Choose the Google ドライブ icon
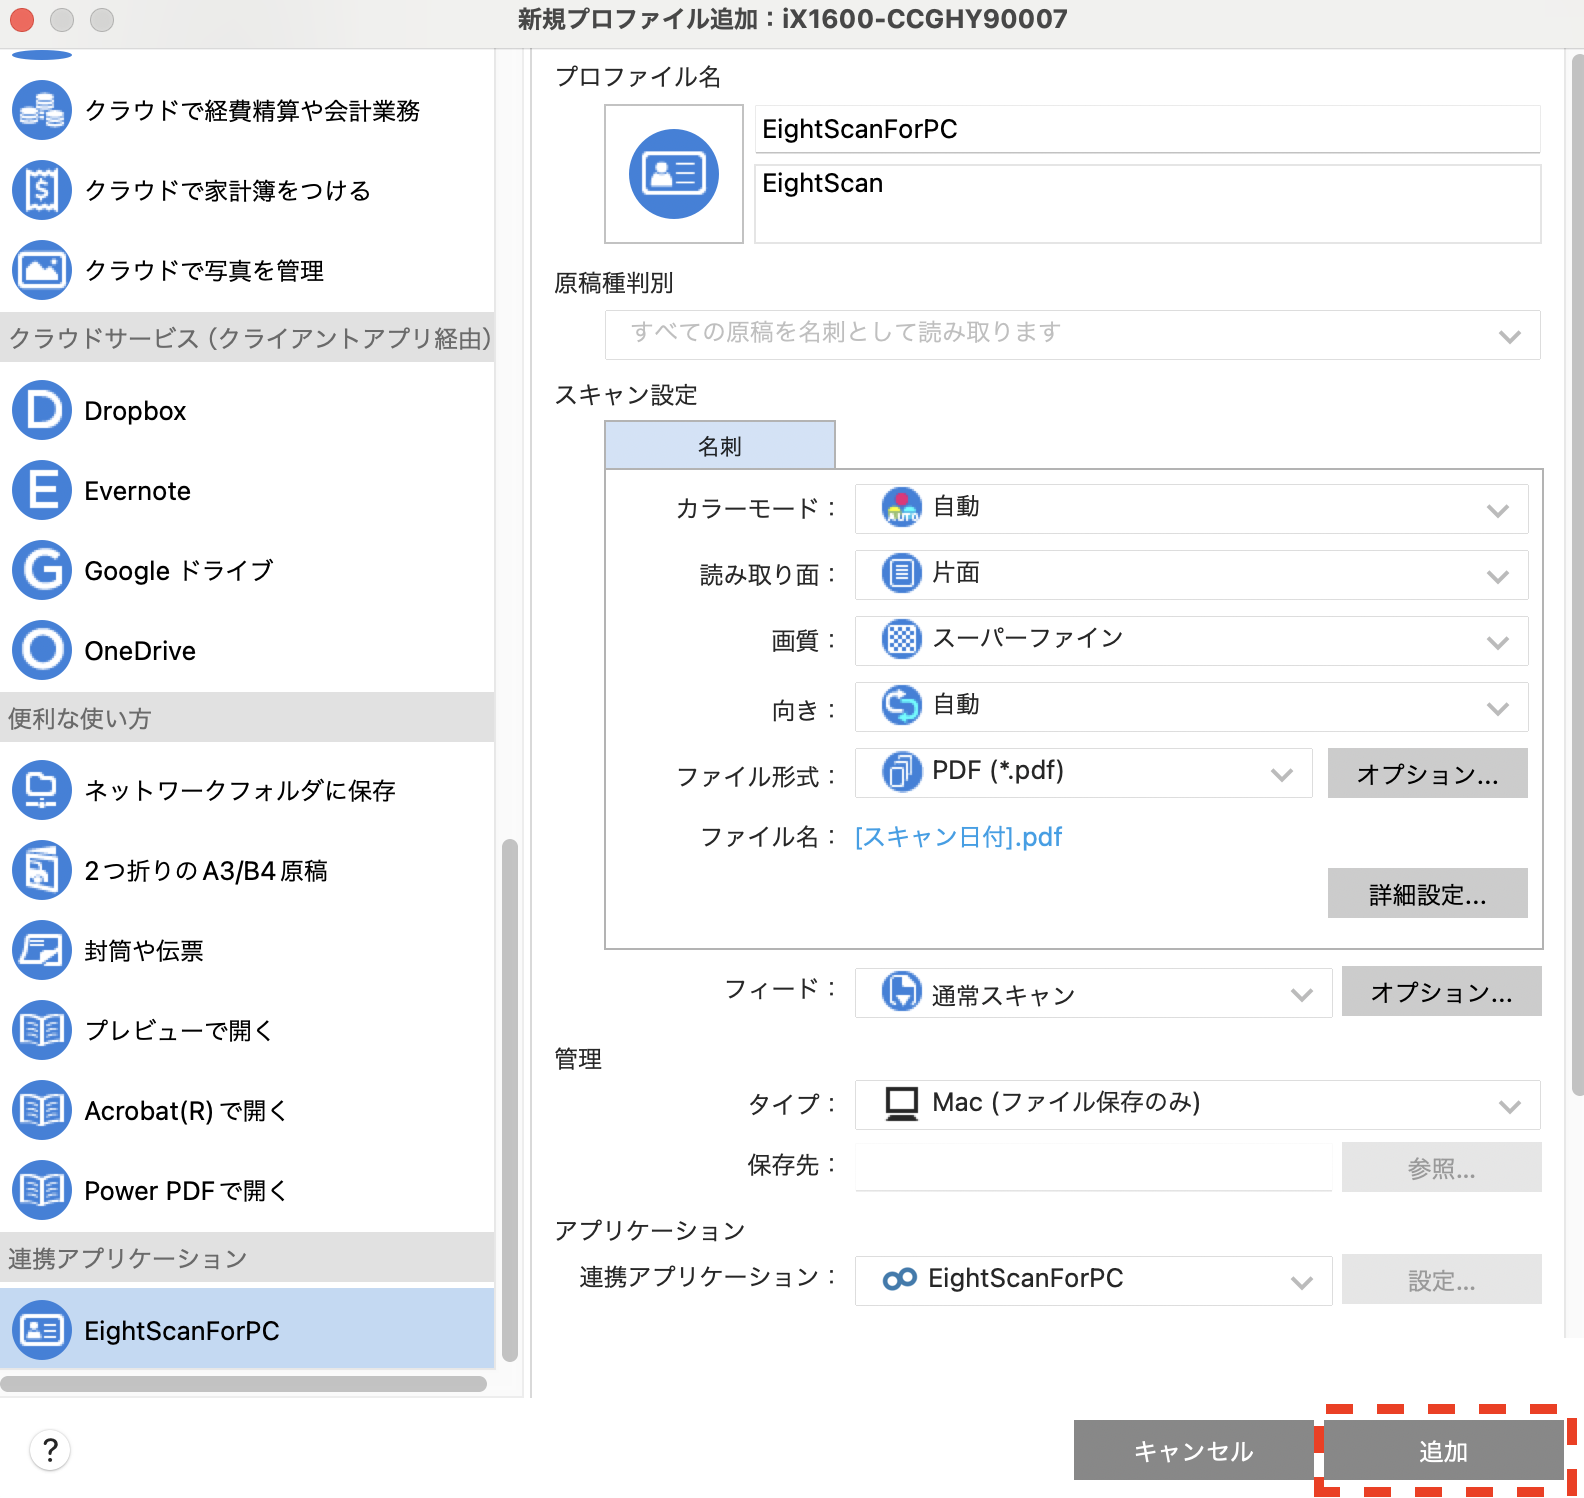Viewport: 1584px width, 1498px height. pos(42,570)
